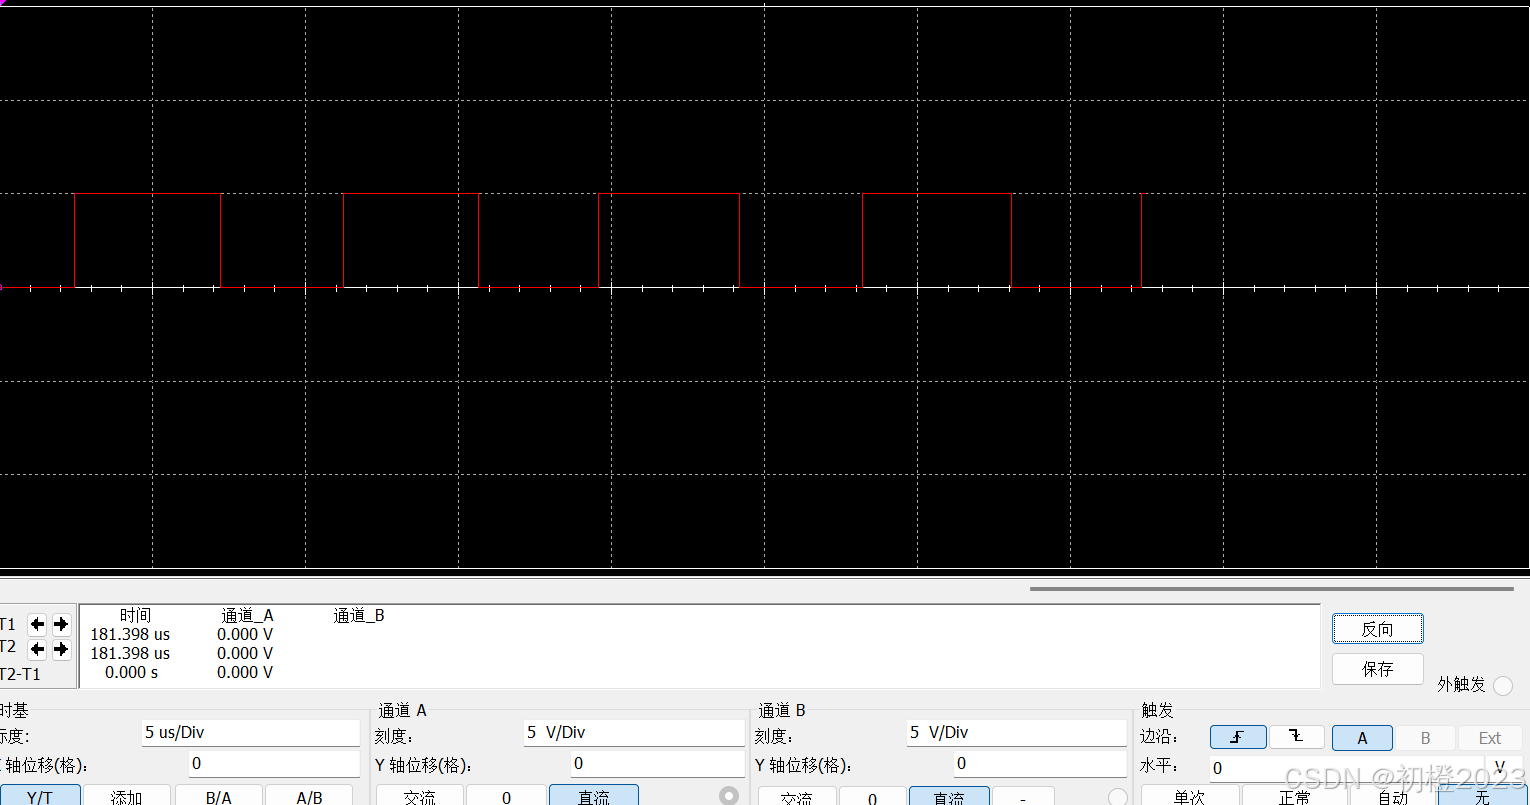Choose trigger source A
This screenshot has width=1530, height=805.
pos(1362,738)
